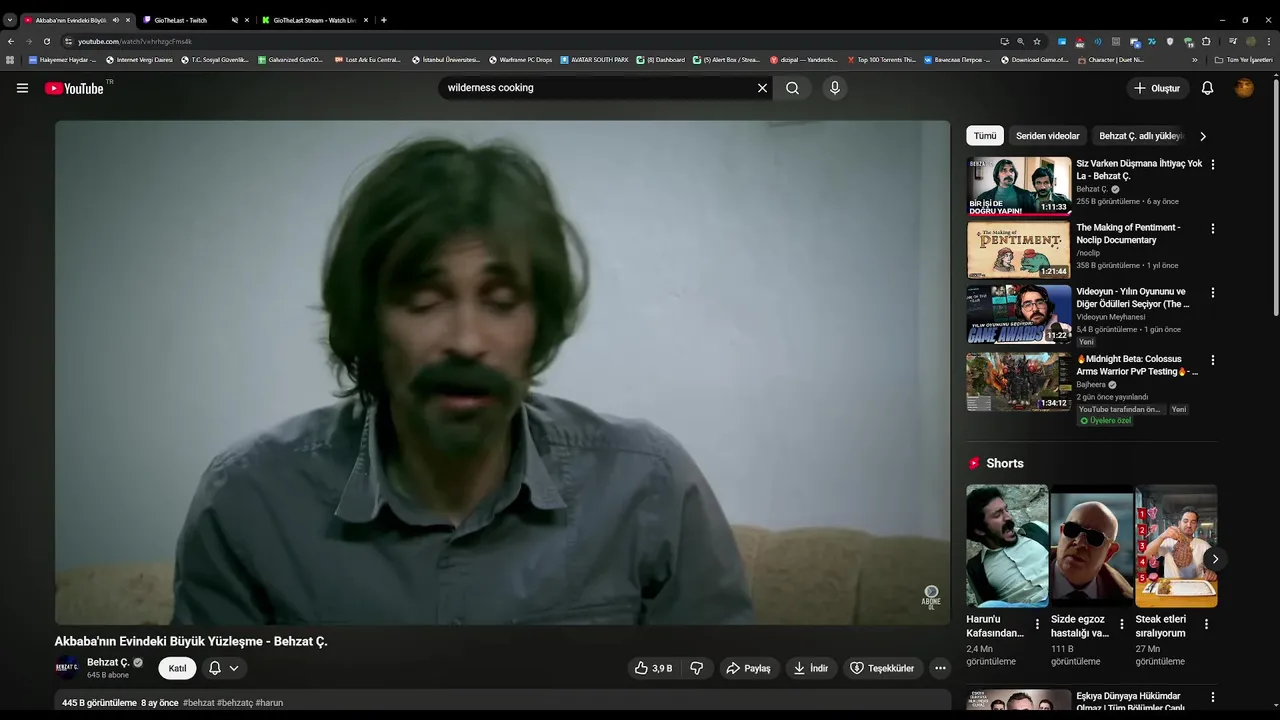Image resolution: width=1280 pixels, height=720 pixels.
Task: Click the address bar URL
Action: pos(135,41)
